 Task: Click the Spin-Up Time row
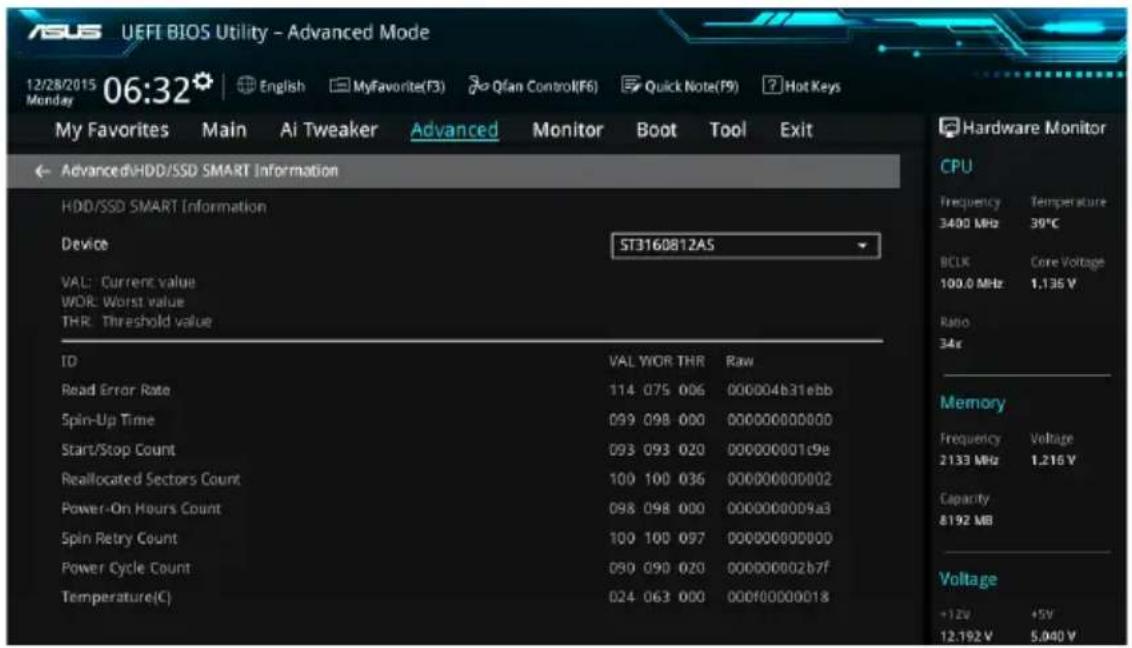coord(447,420)
